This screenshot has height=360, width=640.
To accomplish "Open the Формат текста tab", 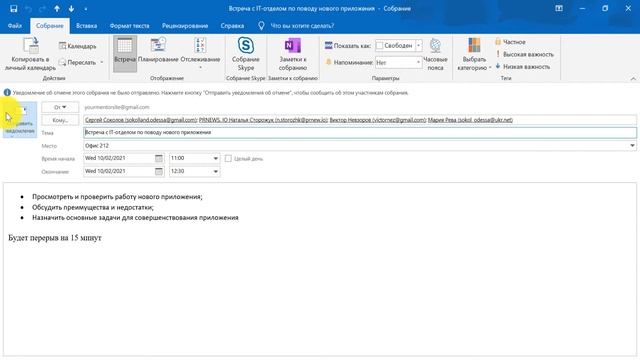I will tap(129, 26).
